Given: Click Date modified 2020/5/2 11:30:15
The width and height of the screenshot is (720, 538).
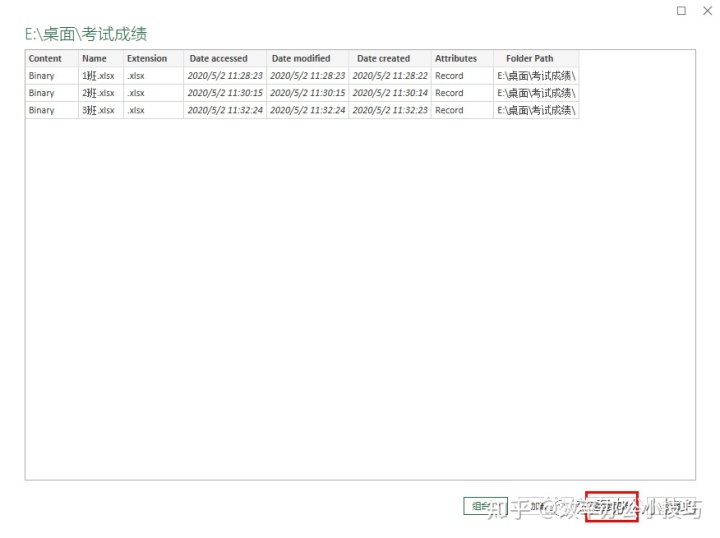Looking at the screenshot, I should [x=307, y=93].
